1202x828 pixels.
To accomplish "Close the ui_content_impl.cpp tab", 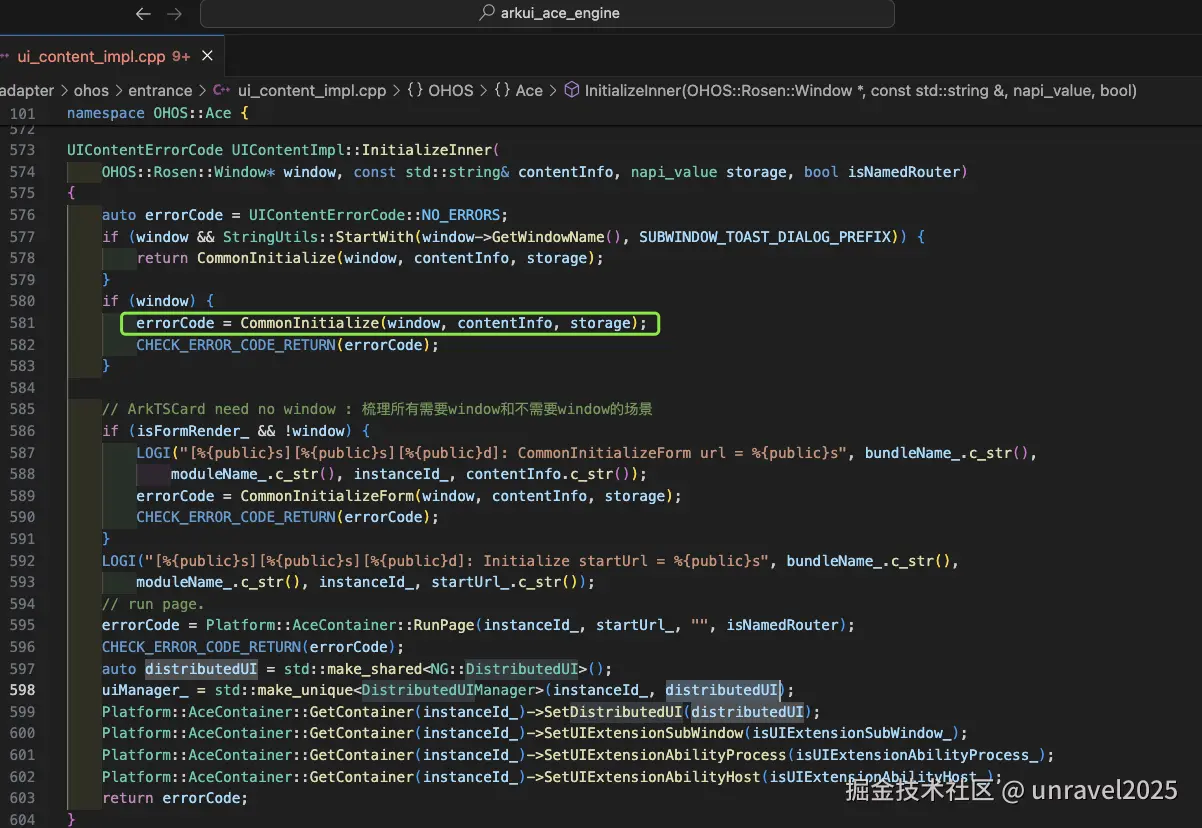I will [207, 56].
